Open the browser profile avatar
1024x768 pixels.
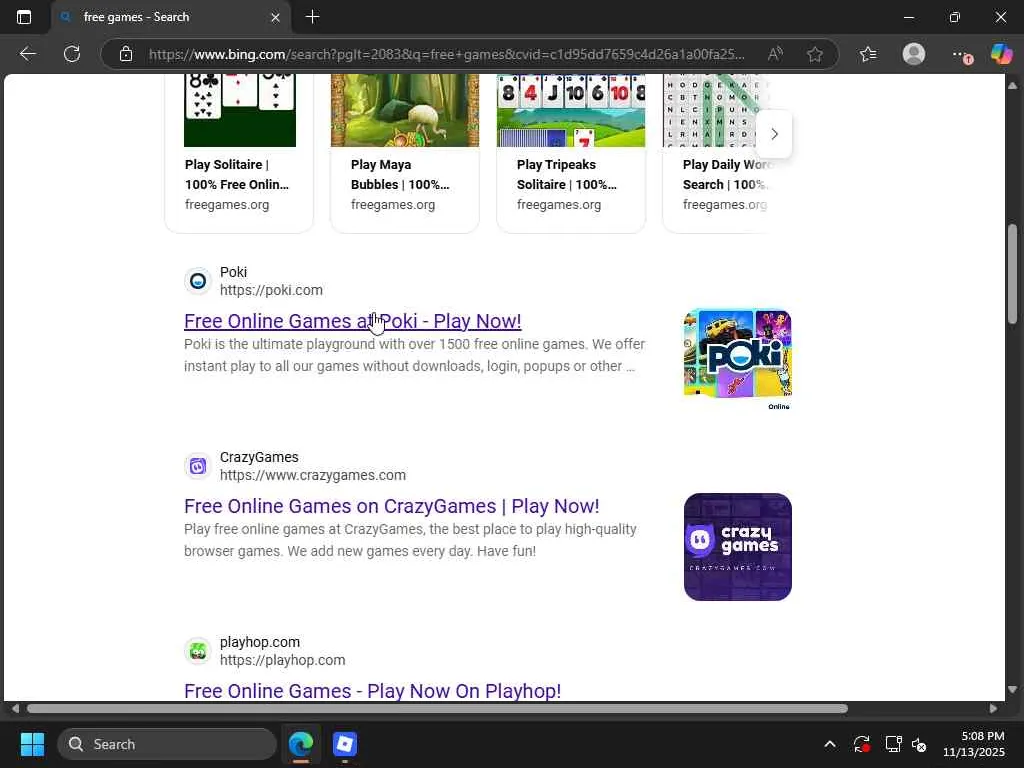point(914,54)
